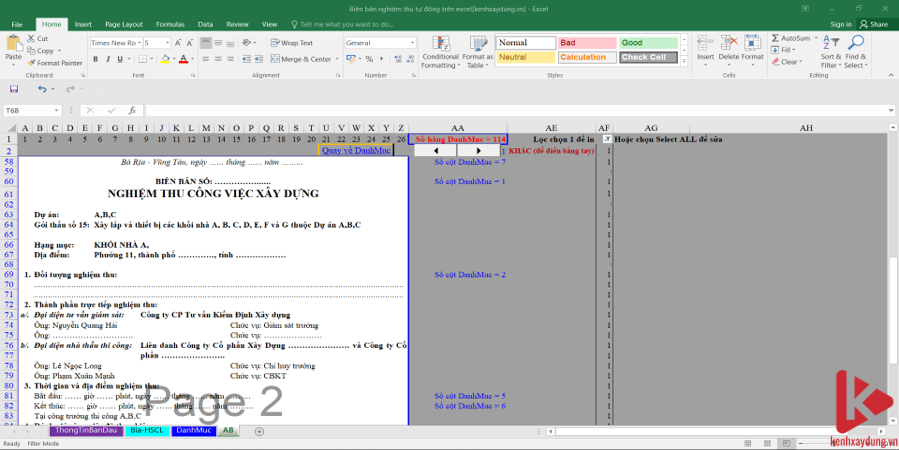Screen dimensions: 899x450
Task: Toggle Wrap Text
Action: pos(291,43)
